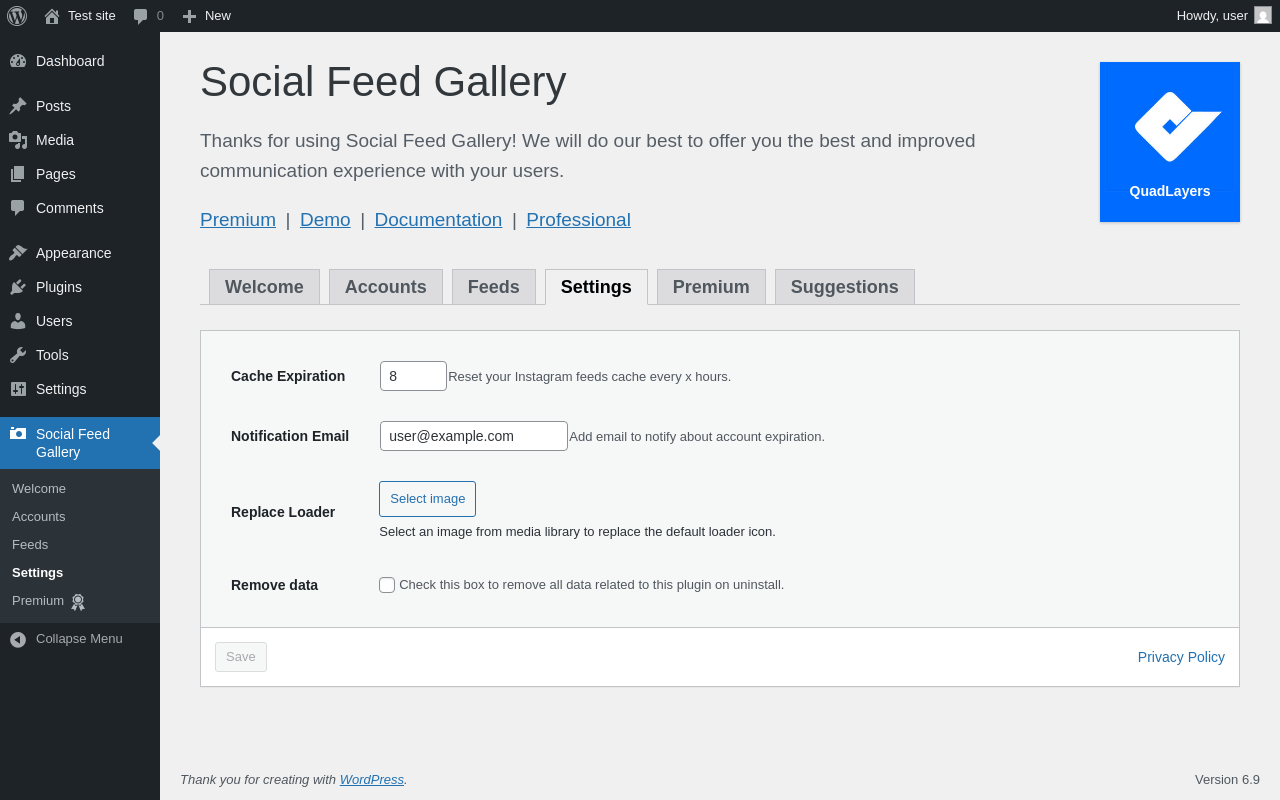The height and width of the screenshot is (800, 1280).
Task: Click the Posts pushpin icon
Action: coord(18,106)
